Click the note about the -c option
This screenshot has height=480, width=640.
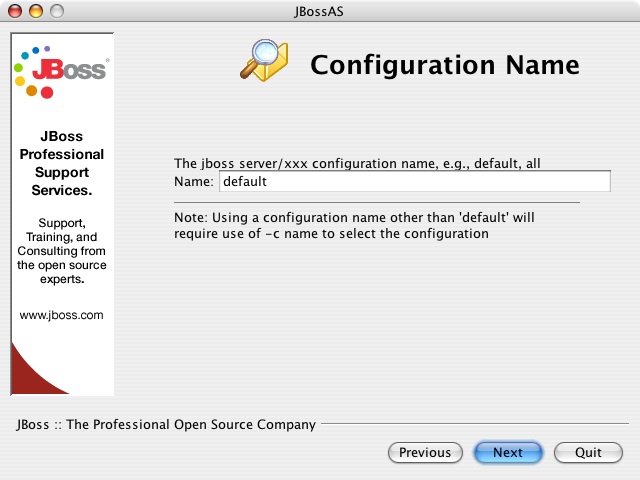(x=355, y=225)
